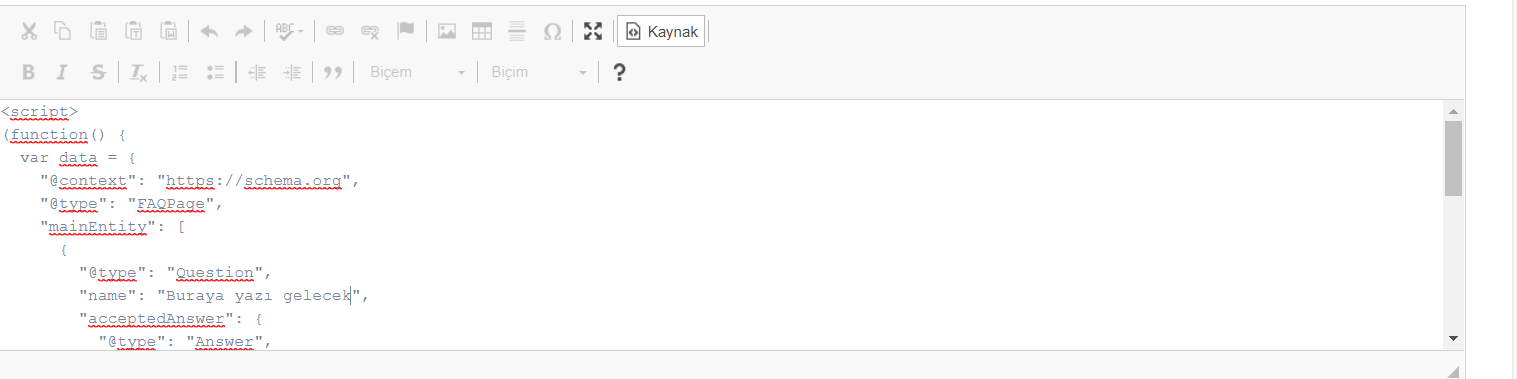Screen dimensions: 1517x379
Task: Open About editor question mark button
Action: click(x=619, y=72)
